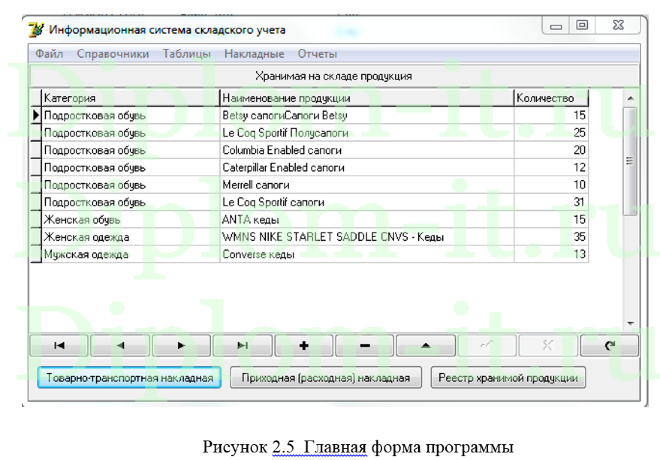Delete record with minus button
Screen dimensions: 660x460
tap(364, 345)
